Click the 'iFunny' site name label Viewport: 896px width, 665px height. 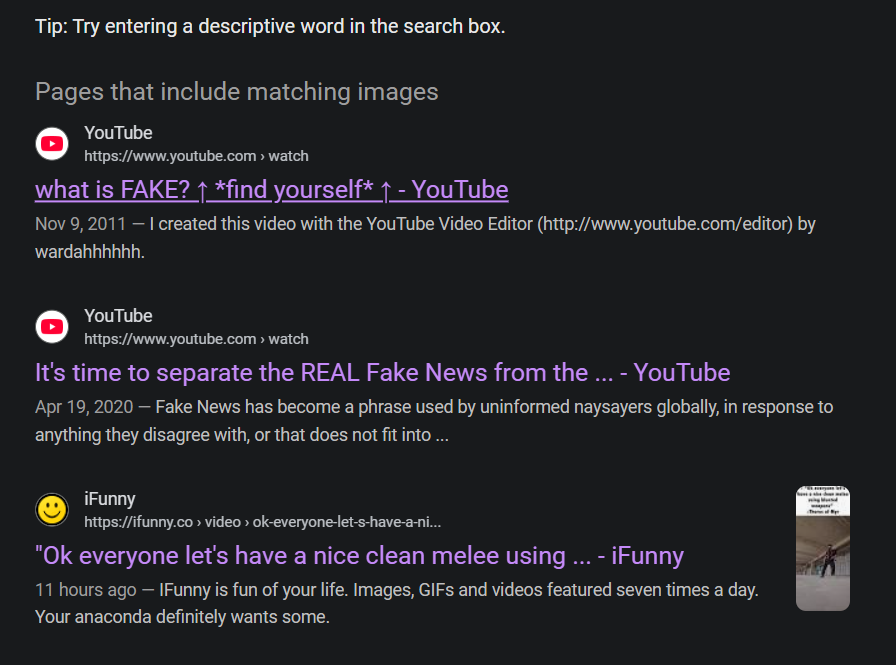click(x=110, y=499)
